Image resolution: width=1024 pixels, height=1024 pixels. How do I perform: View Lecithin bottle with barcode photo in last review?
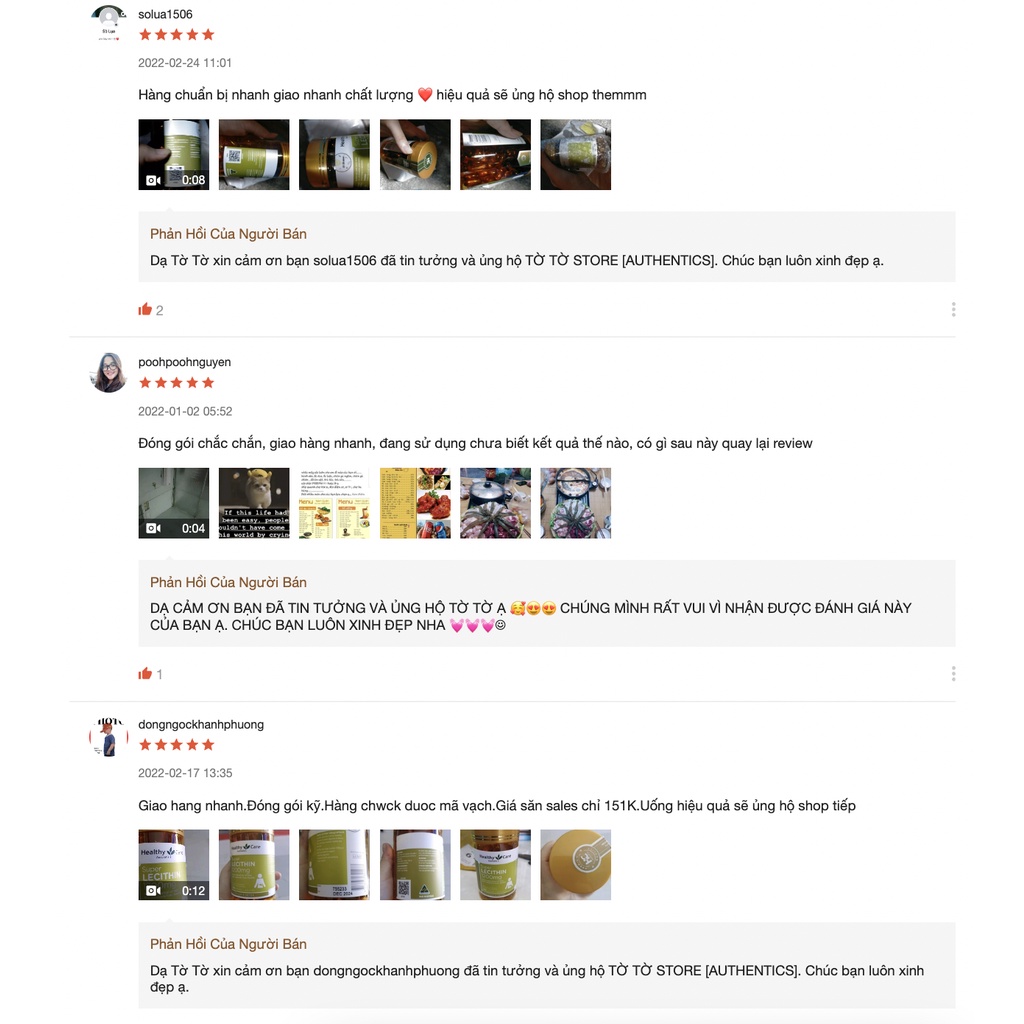tap(334, 865)
